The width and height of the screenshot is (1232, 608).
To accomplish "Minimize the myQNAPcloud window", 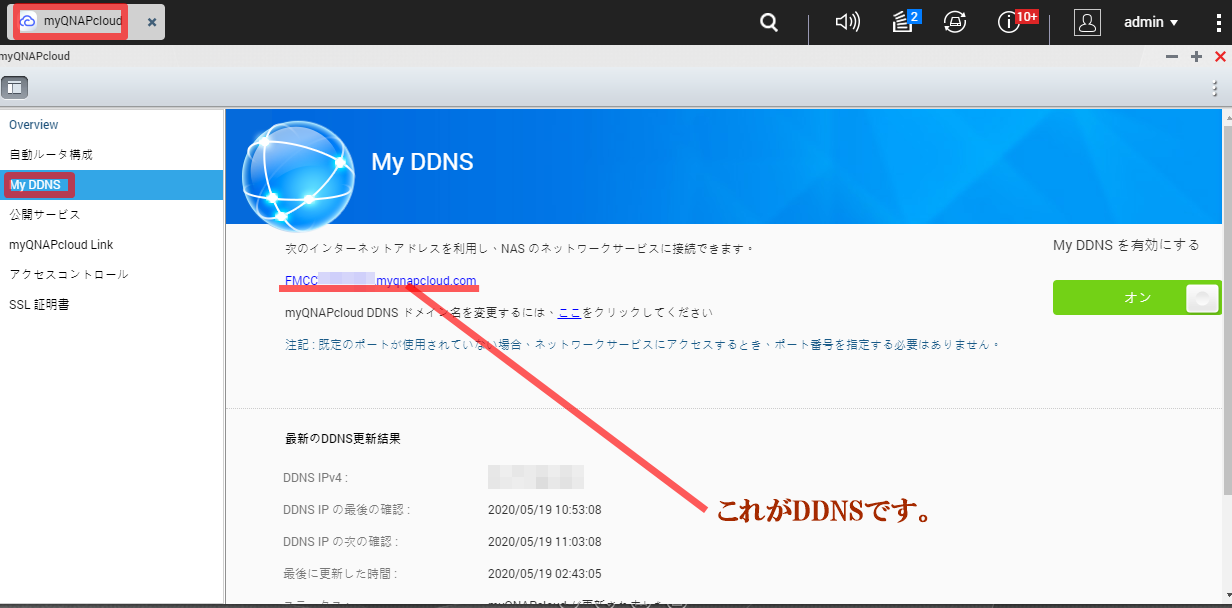I will click(x=1172, y=57).
